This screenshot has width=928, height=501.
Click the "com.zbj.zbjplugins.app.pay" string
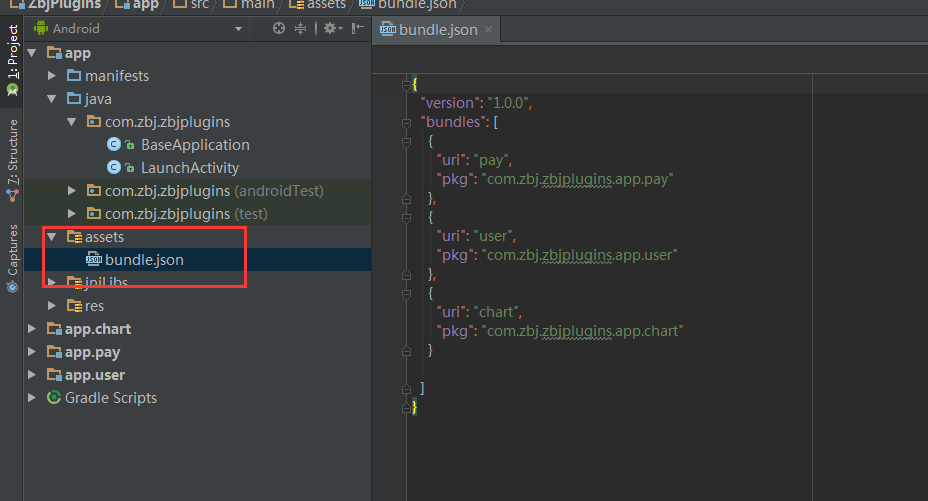[578, 179]
